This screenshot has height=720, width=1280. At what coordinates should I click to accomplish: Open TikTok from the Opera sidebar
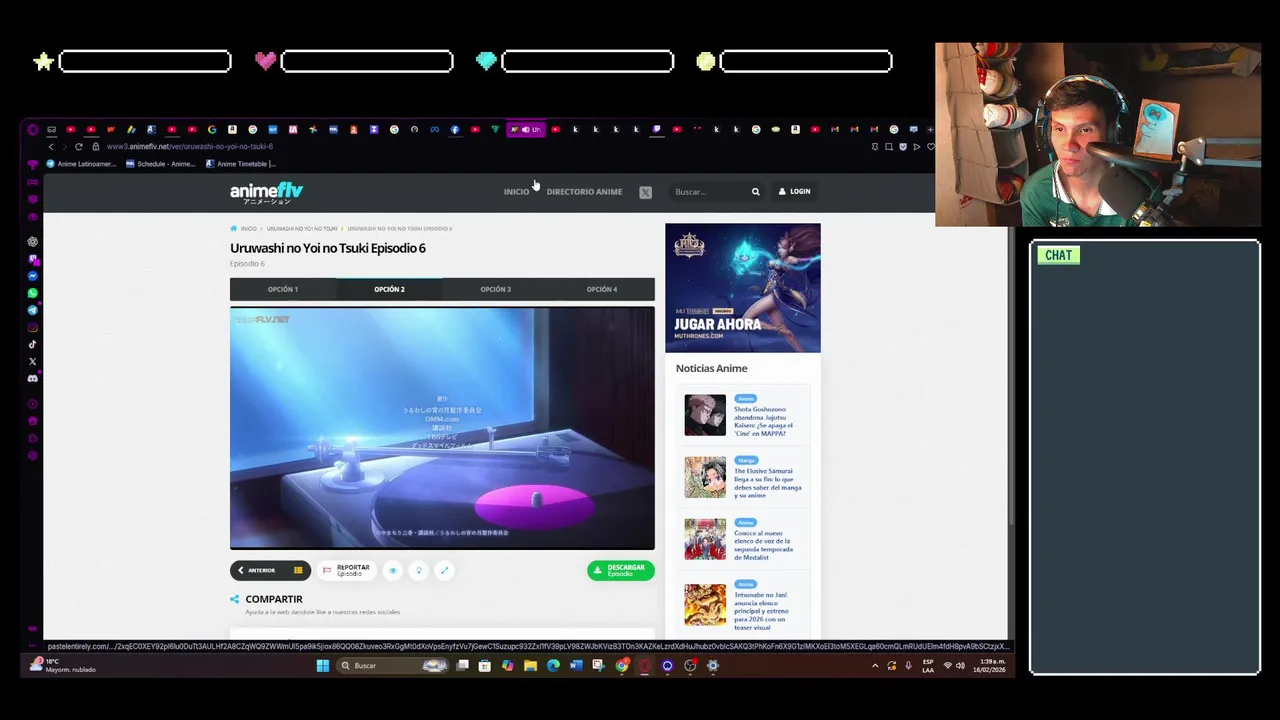click(33, 344)
